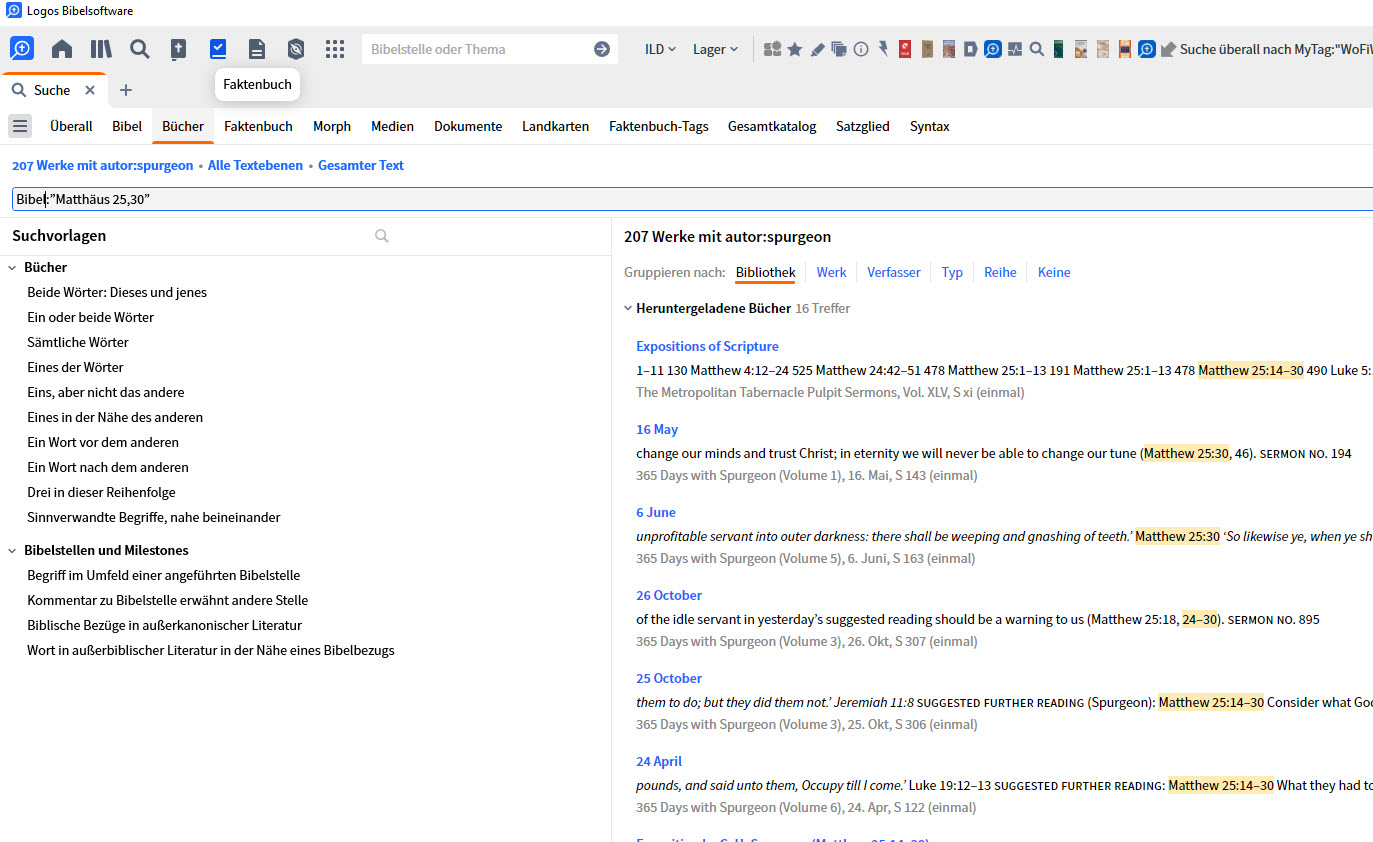
Task: Close the Suche tab
Action: (x=90, y=90)
